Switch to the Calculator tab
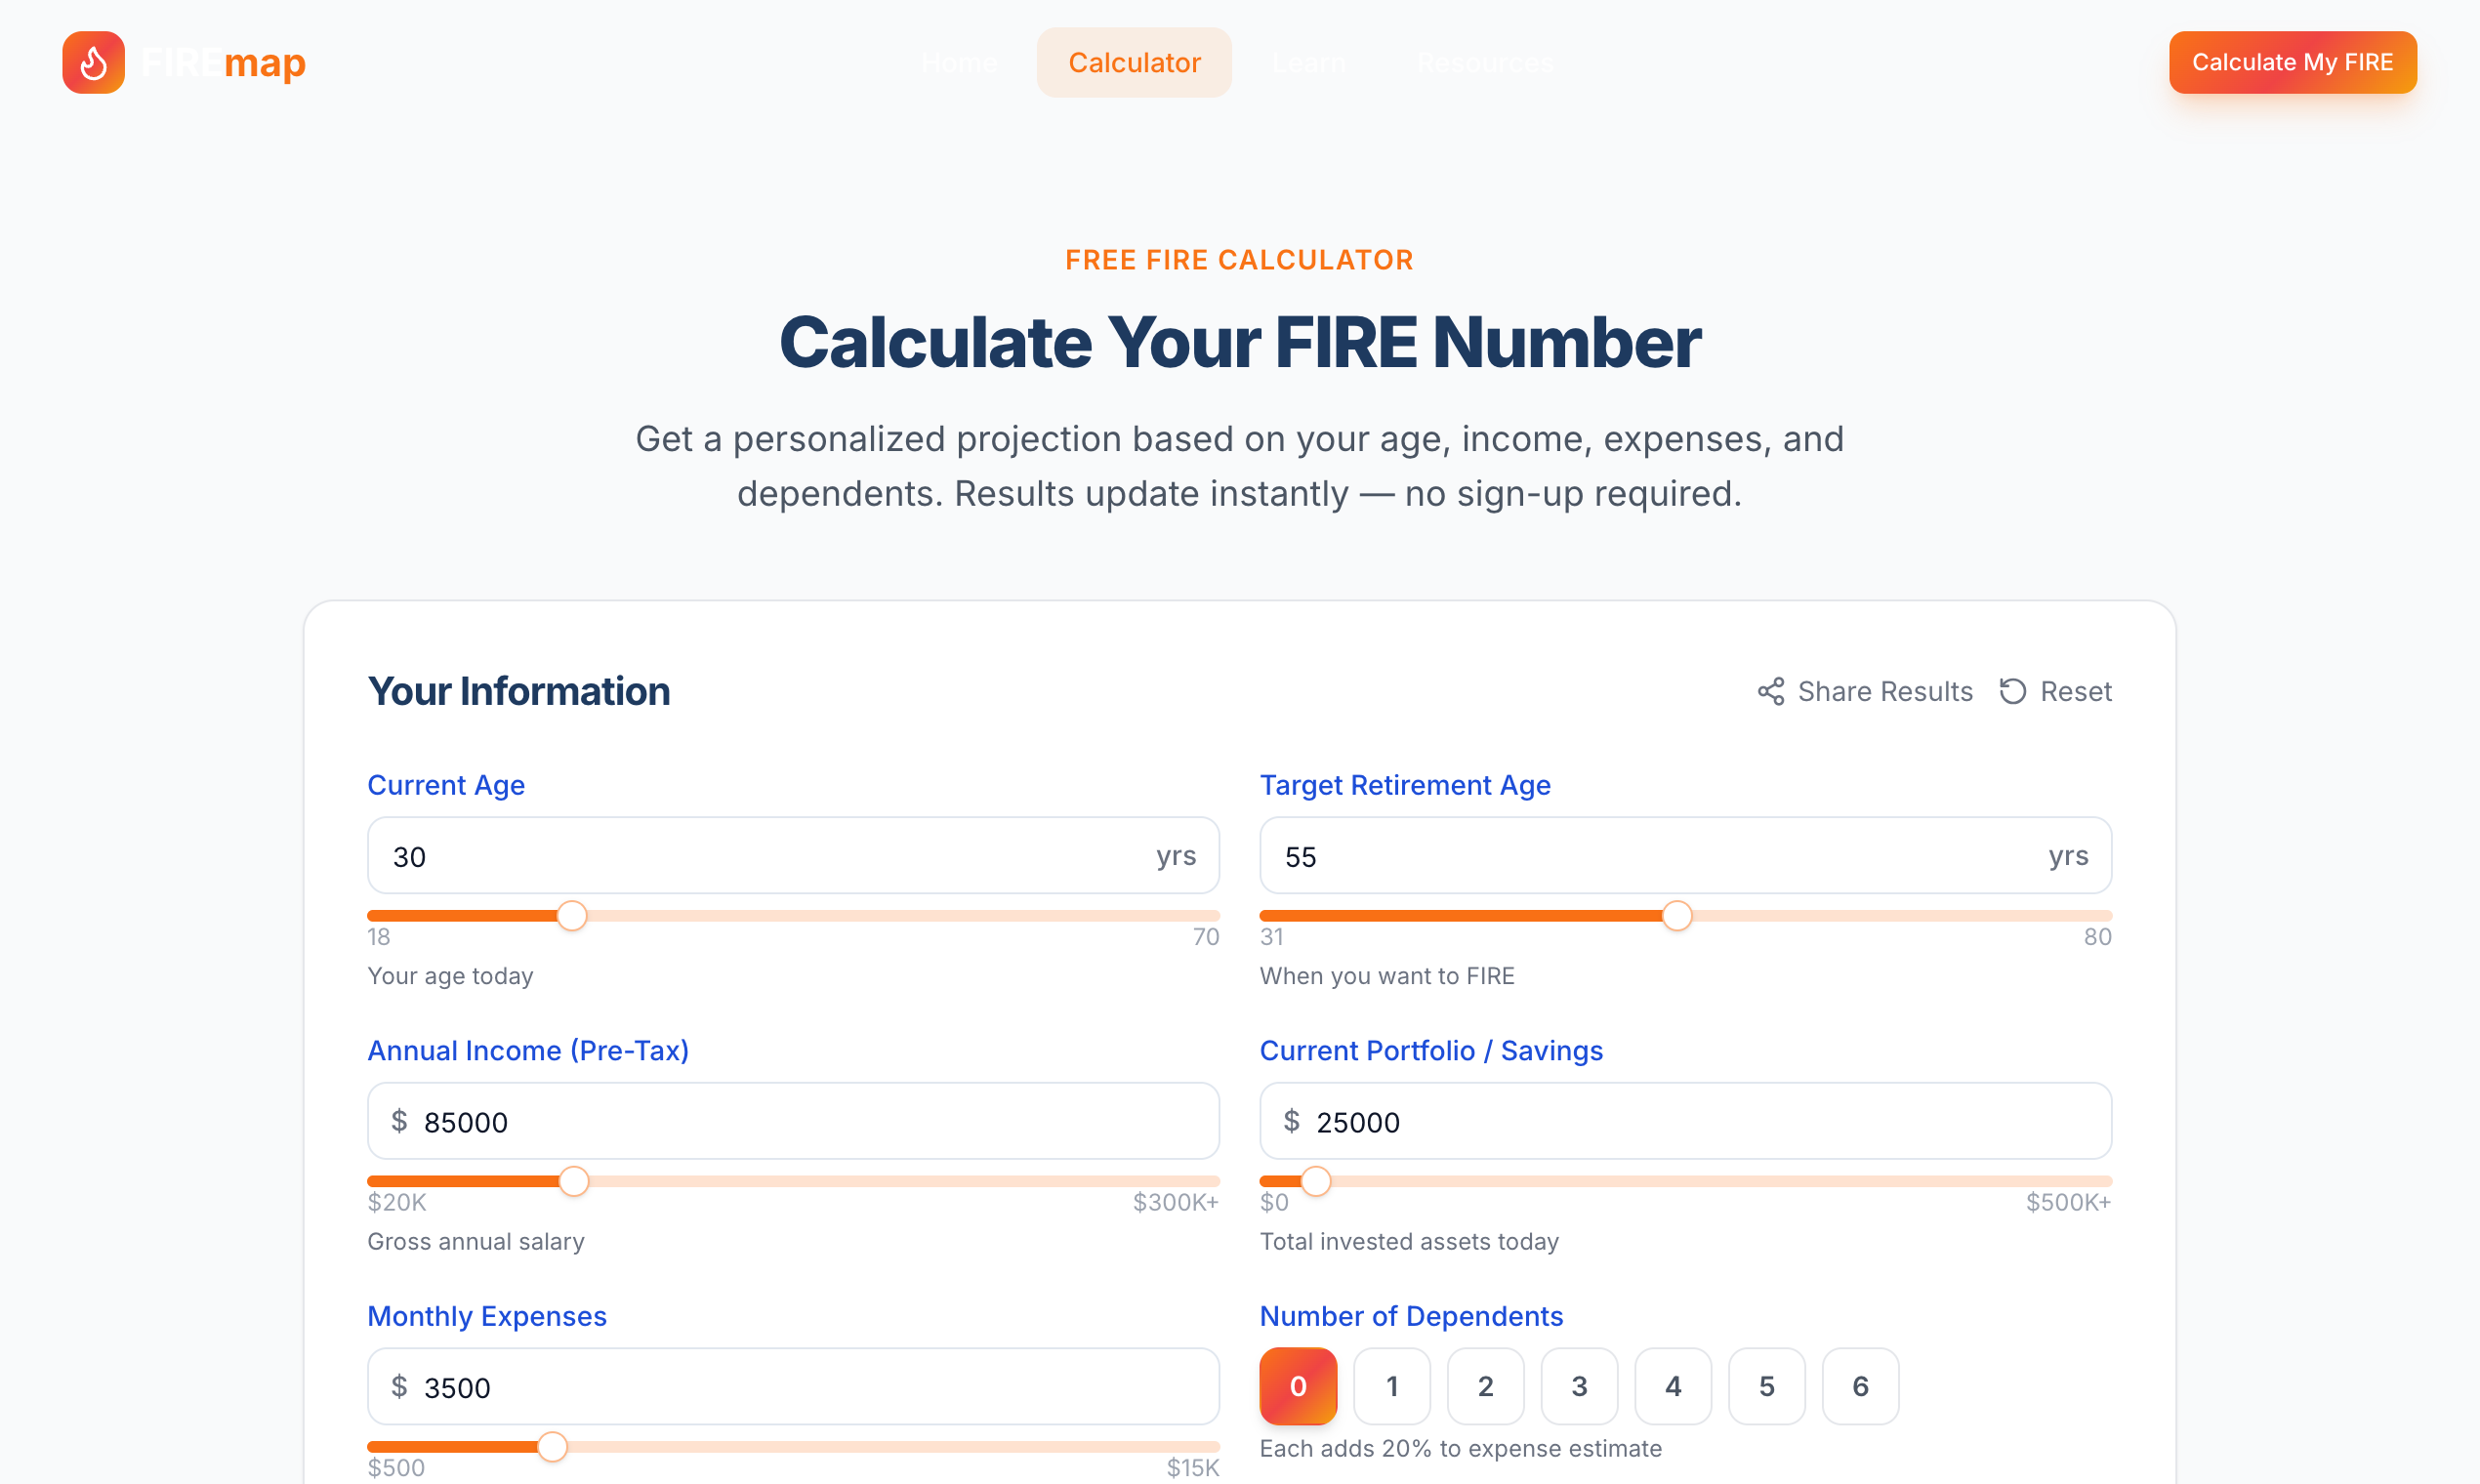Image resolution: width=2480 pixels, height=1484 pixels. coord(1134,62)
